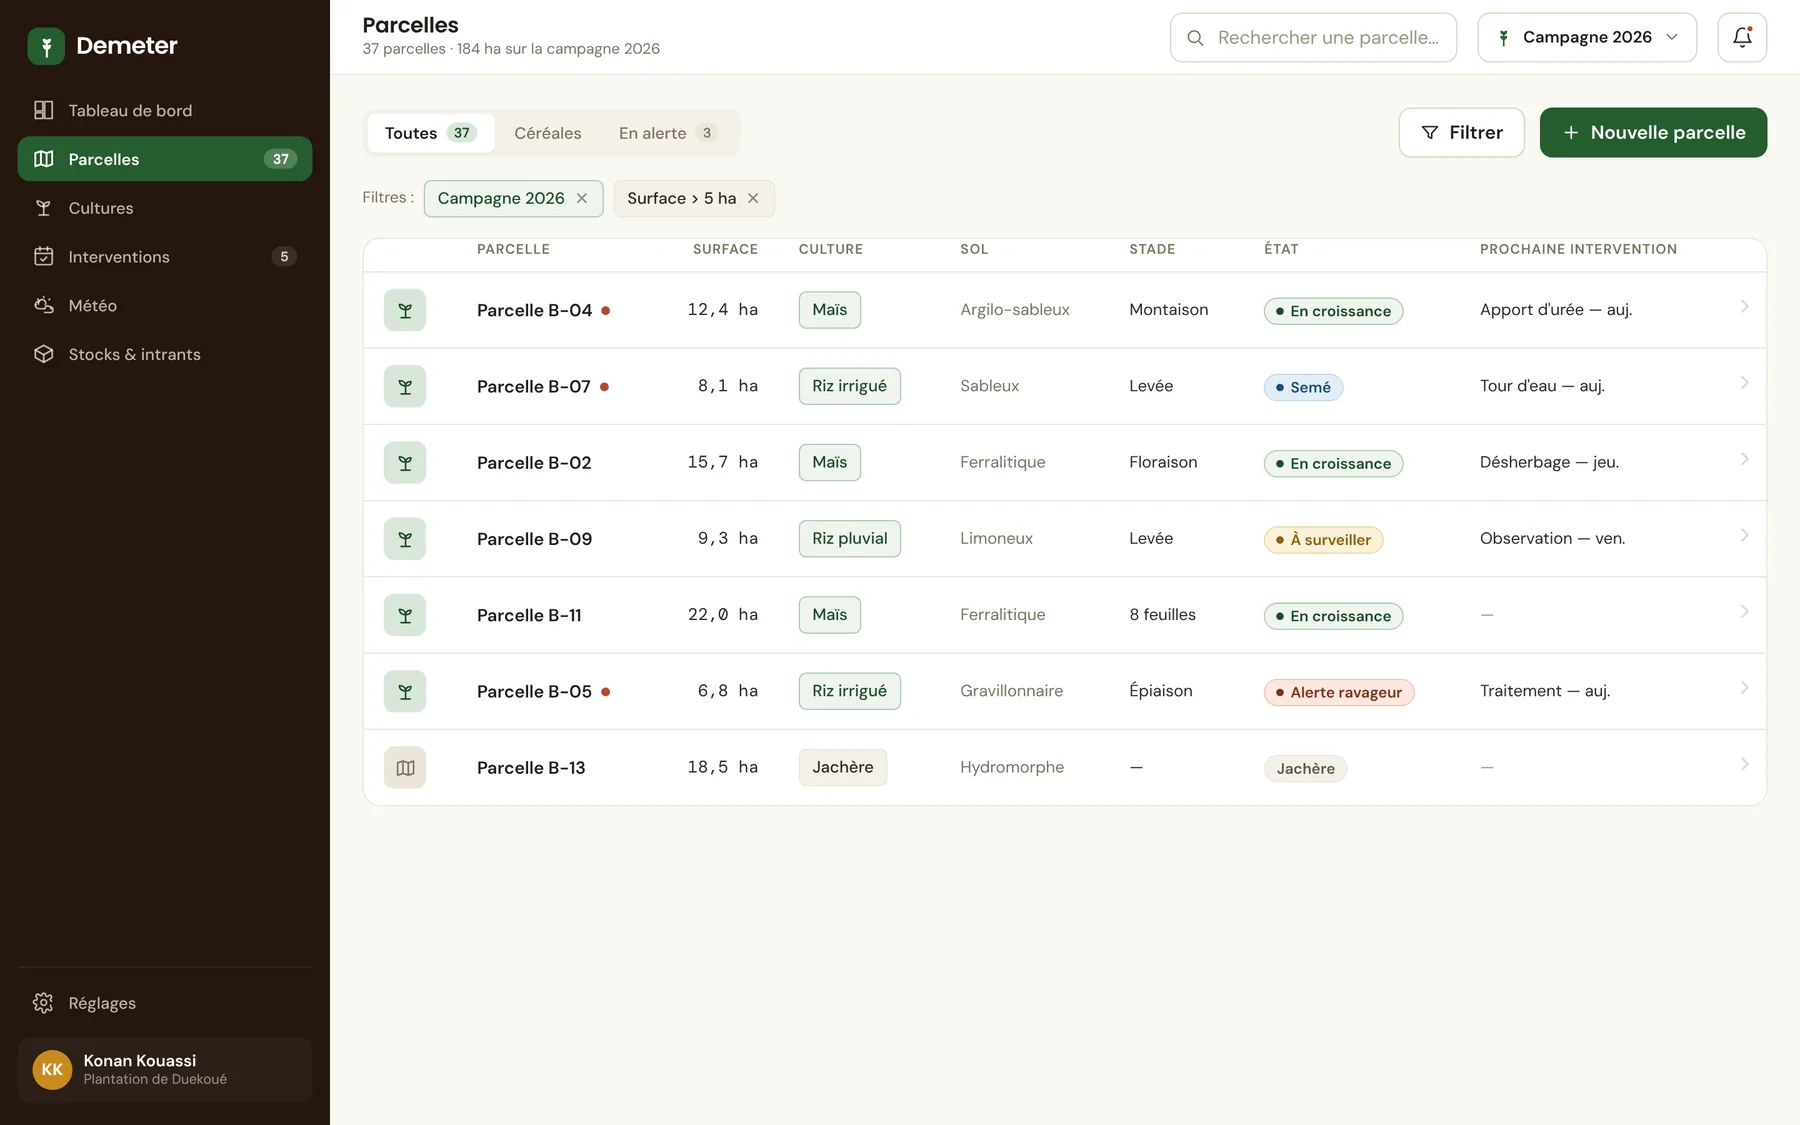Remove the Surface > 5 ha filter

[753, 198]
